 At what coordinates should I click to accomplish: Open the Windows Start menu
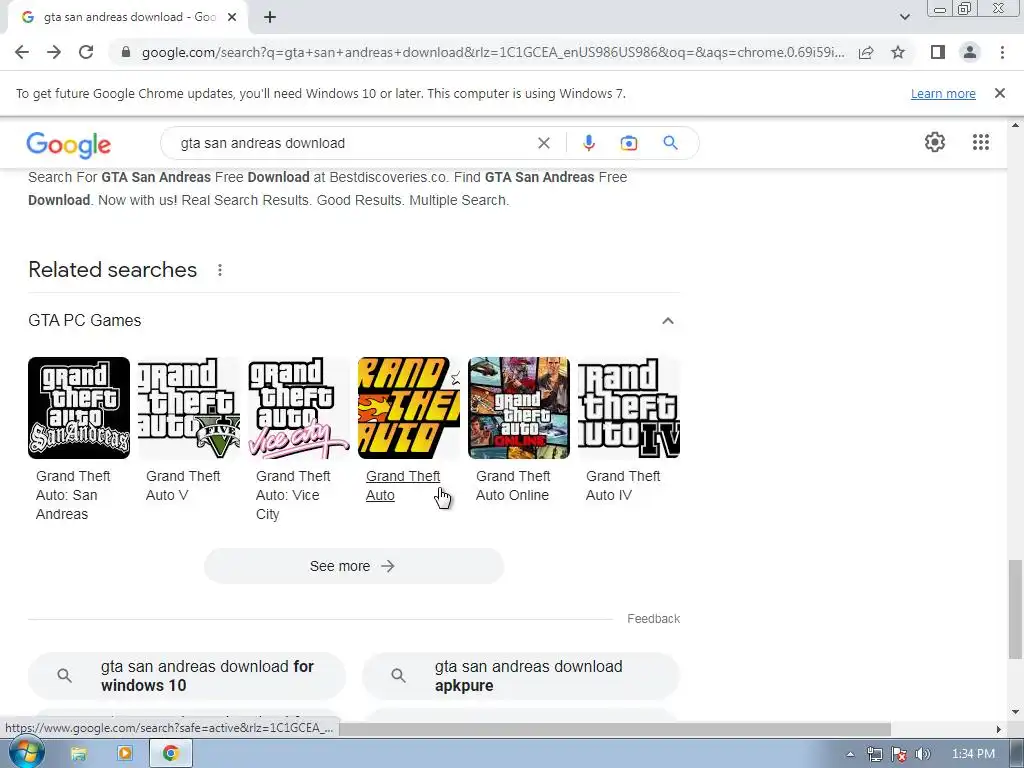click(x=25, y=753)
